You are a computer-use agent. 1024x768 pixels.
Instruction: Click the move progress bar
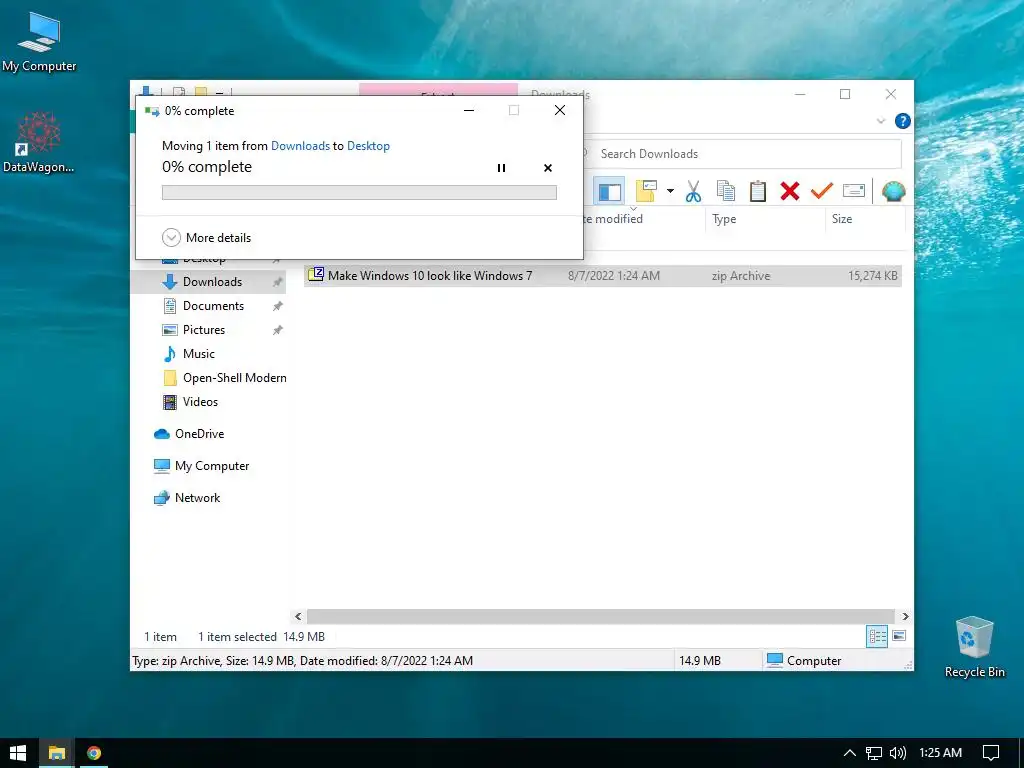359,192
